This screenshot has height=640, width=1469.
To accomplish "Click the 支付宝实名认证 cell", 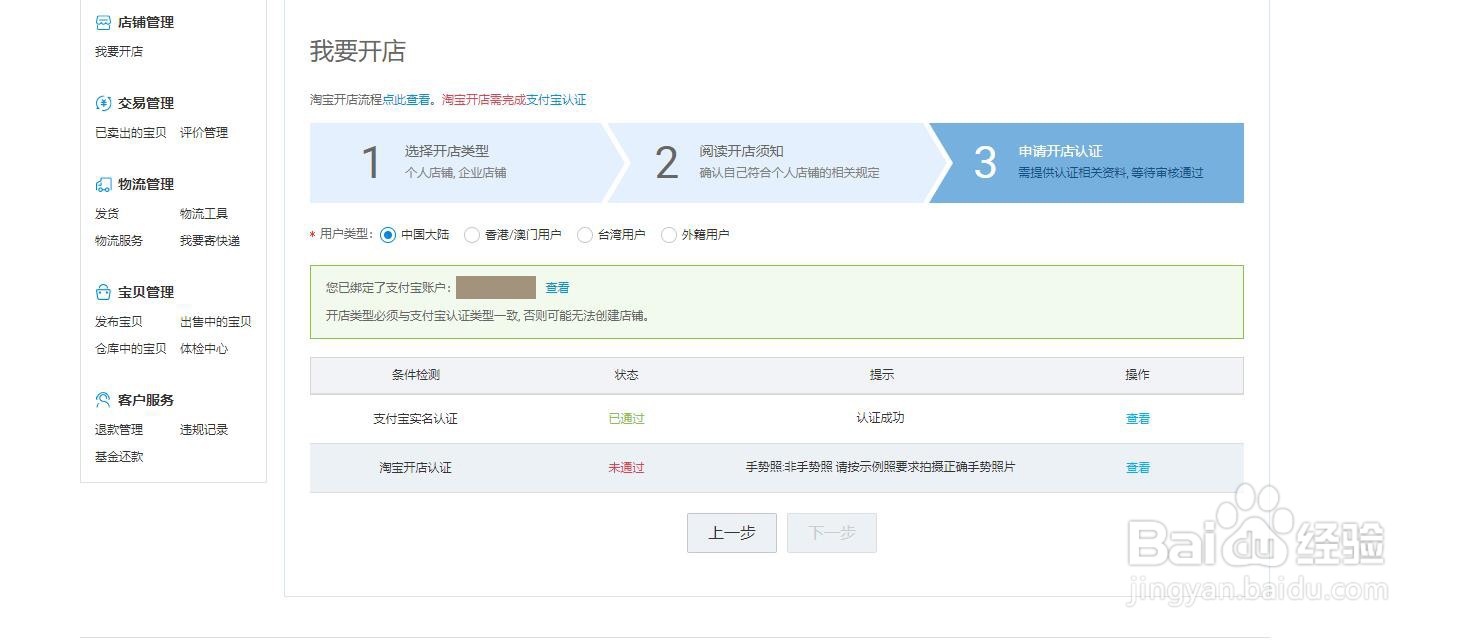I will 415,419.
